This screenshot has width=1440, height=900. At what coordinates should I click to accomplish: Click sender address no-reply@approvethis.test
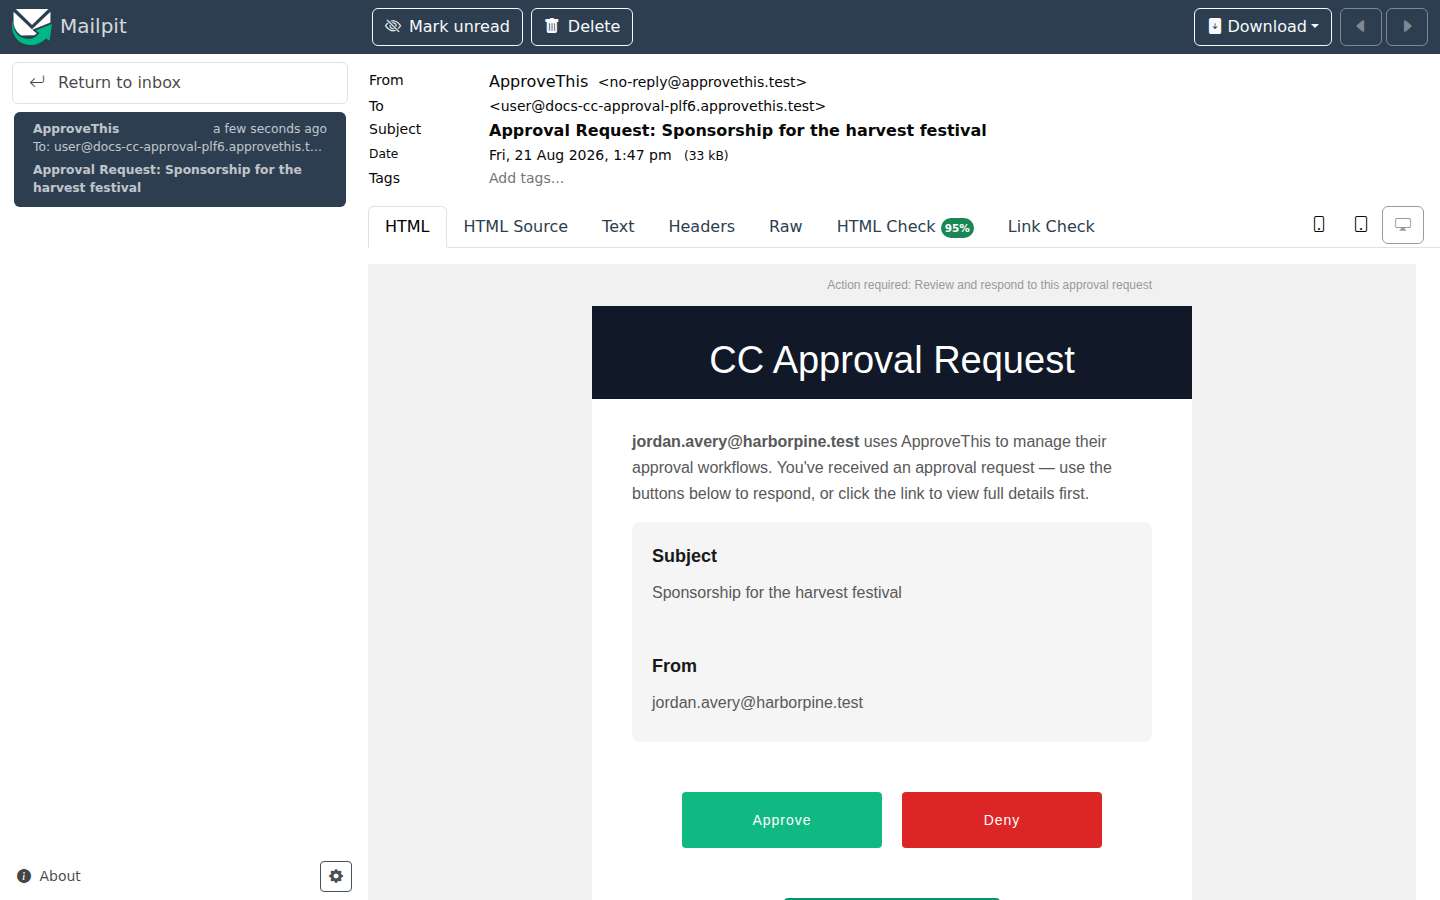click(702, 82)
